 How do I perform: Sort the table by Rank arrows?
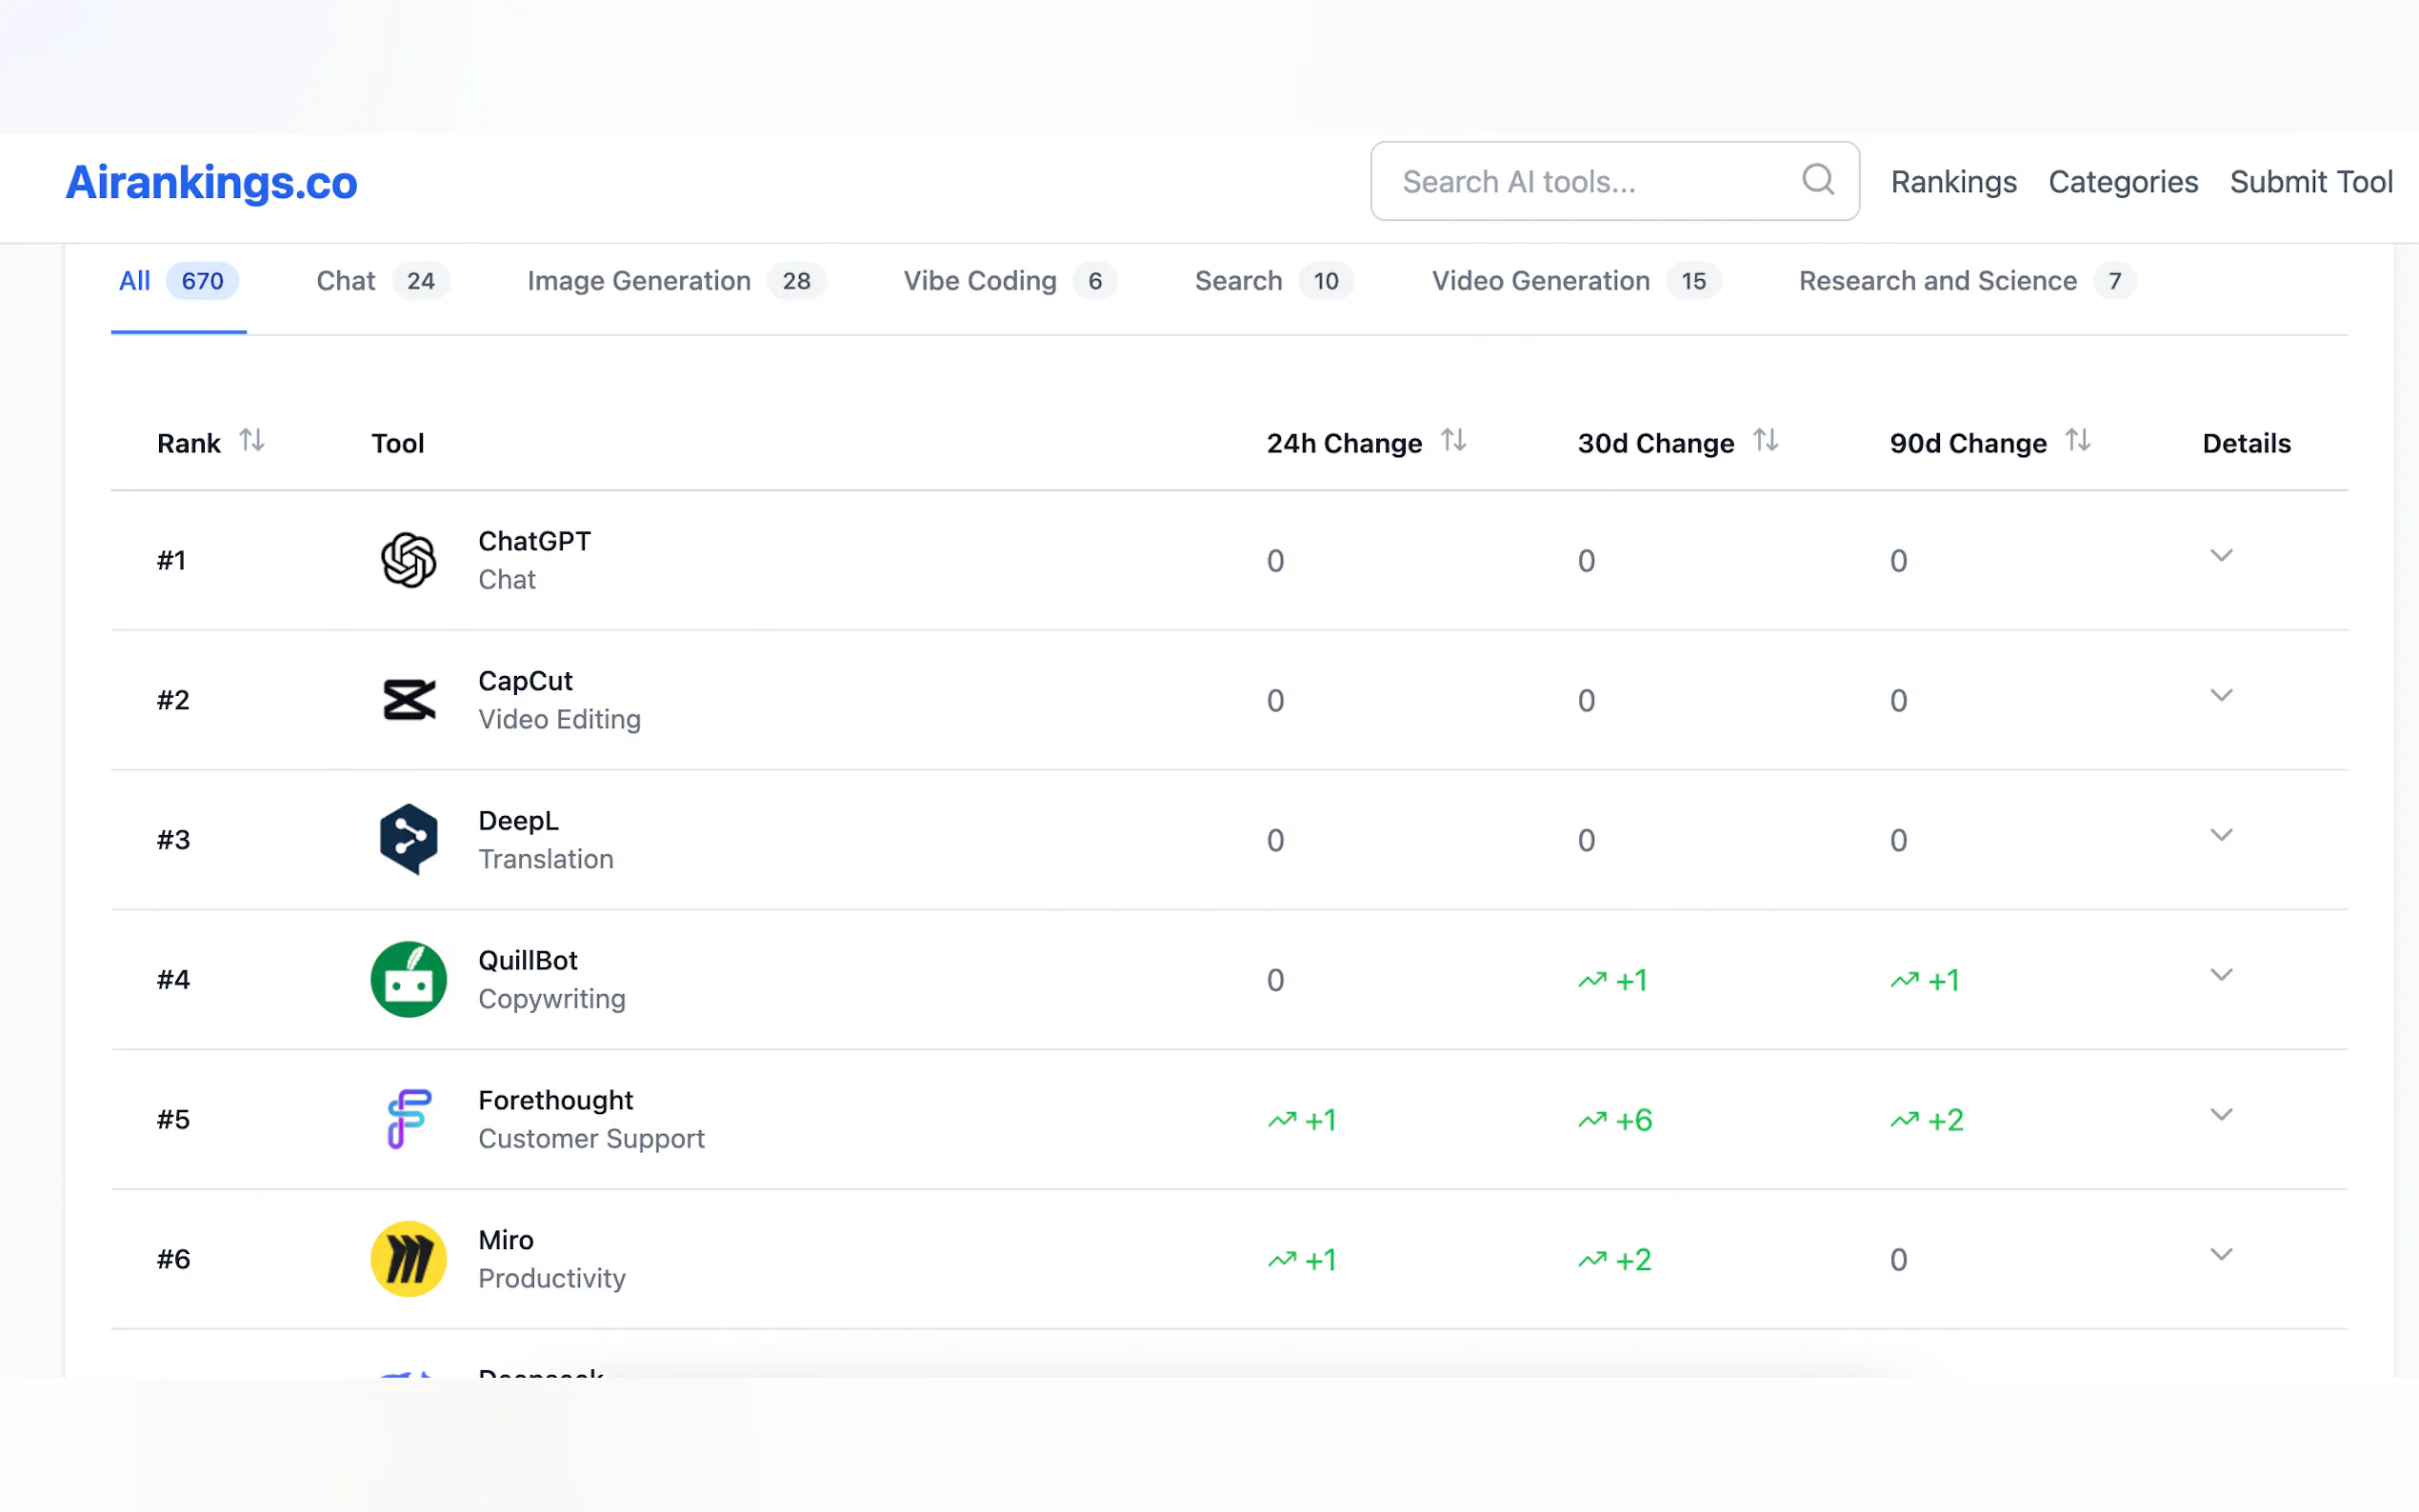[x=252, y=441]
